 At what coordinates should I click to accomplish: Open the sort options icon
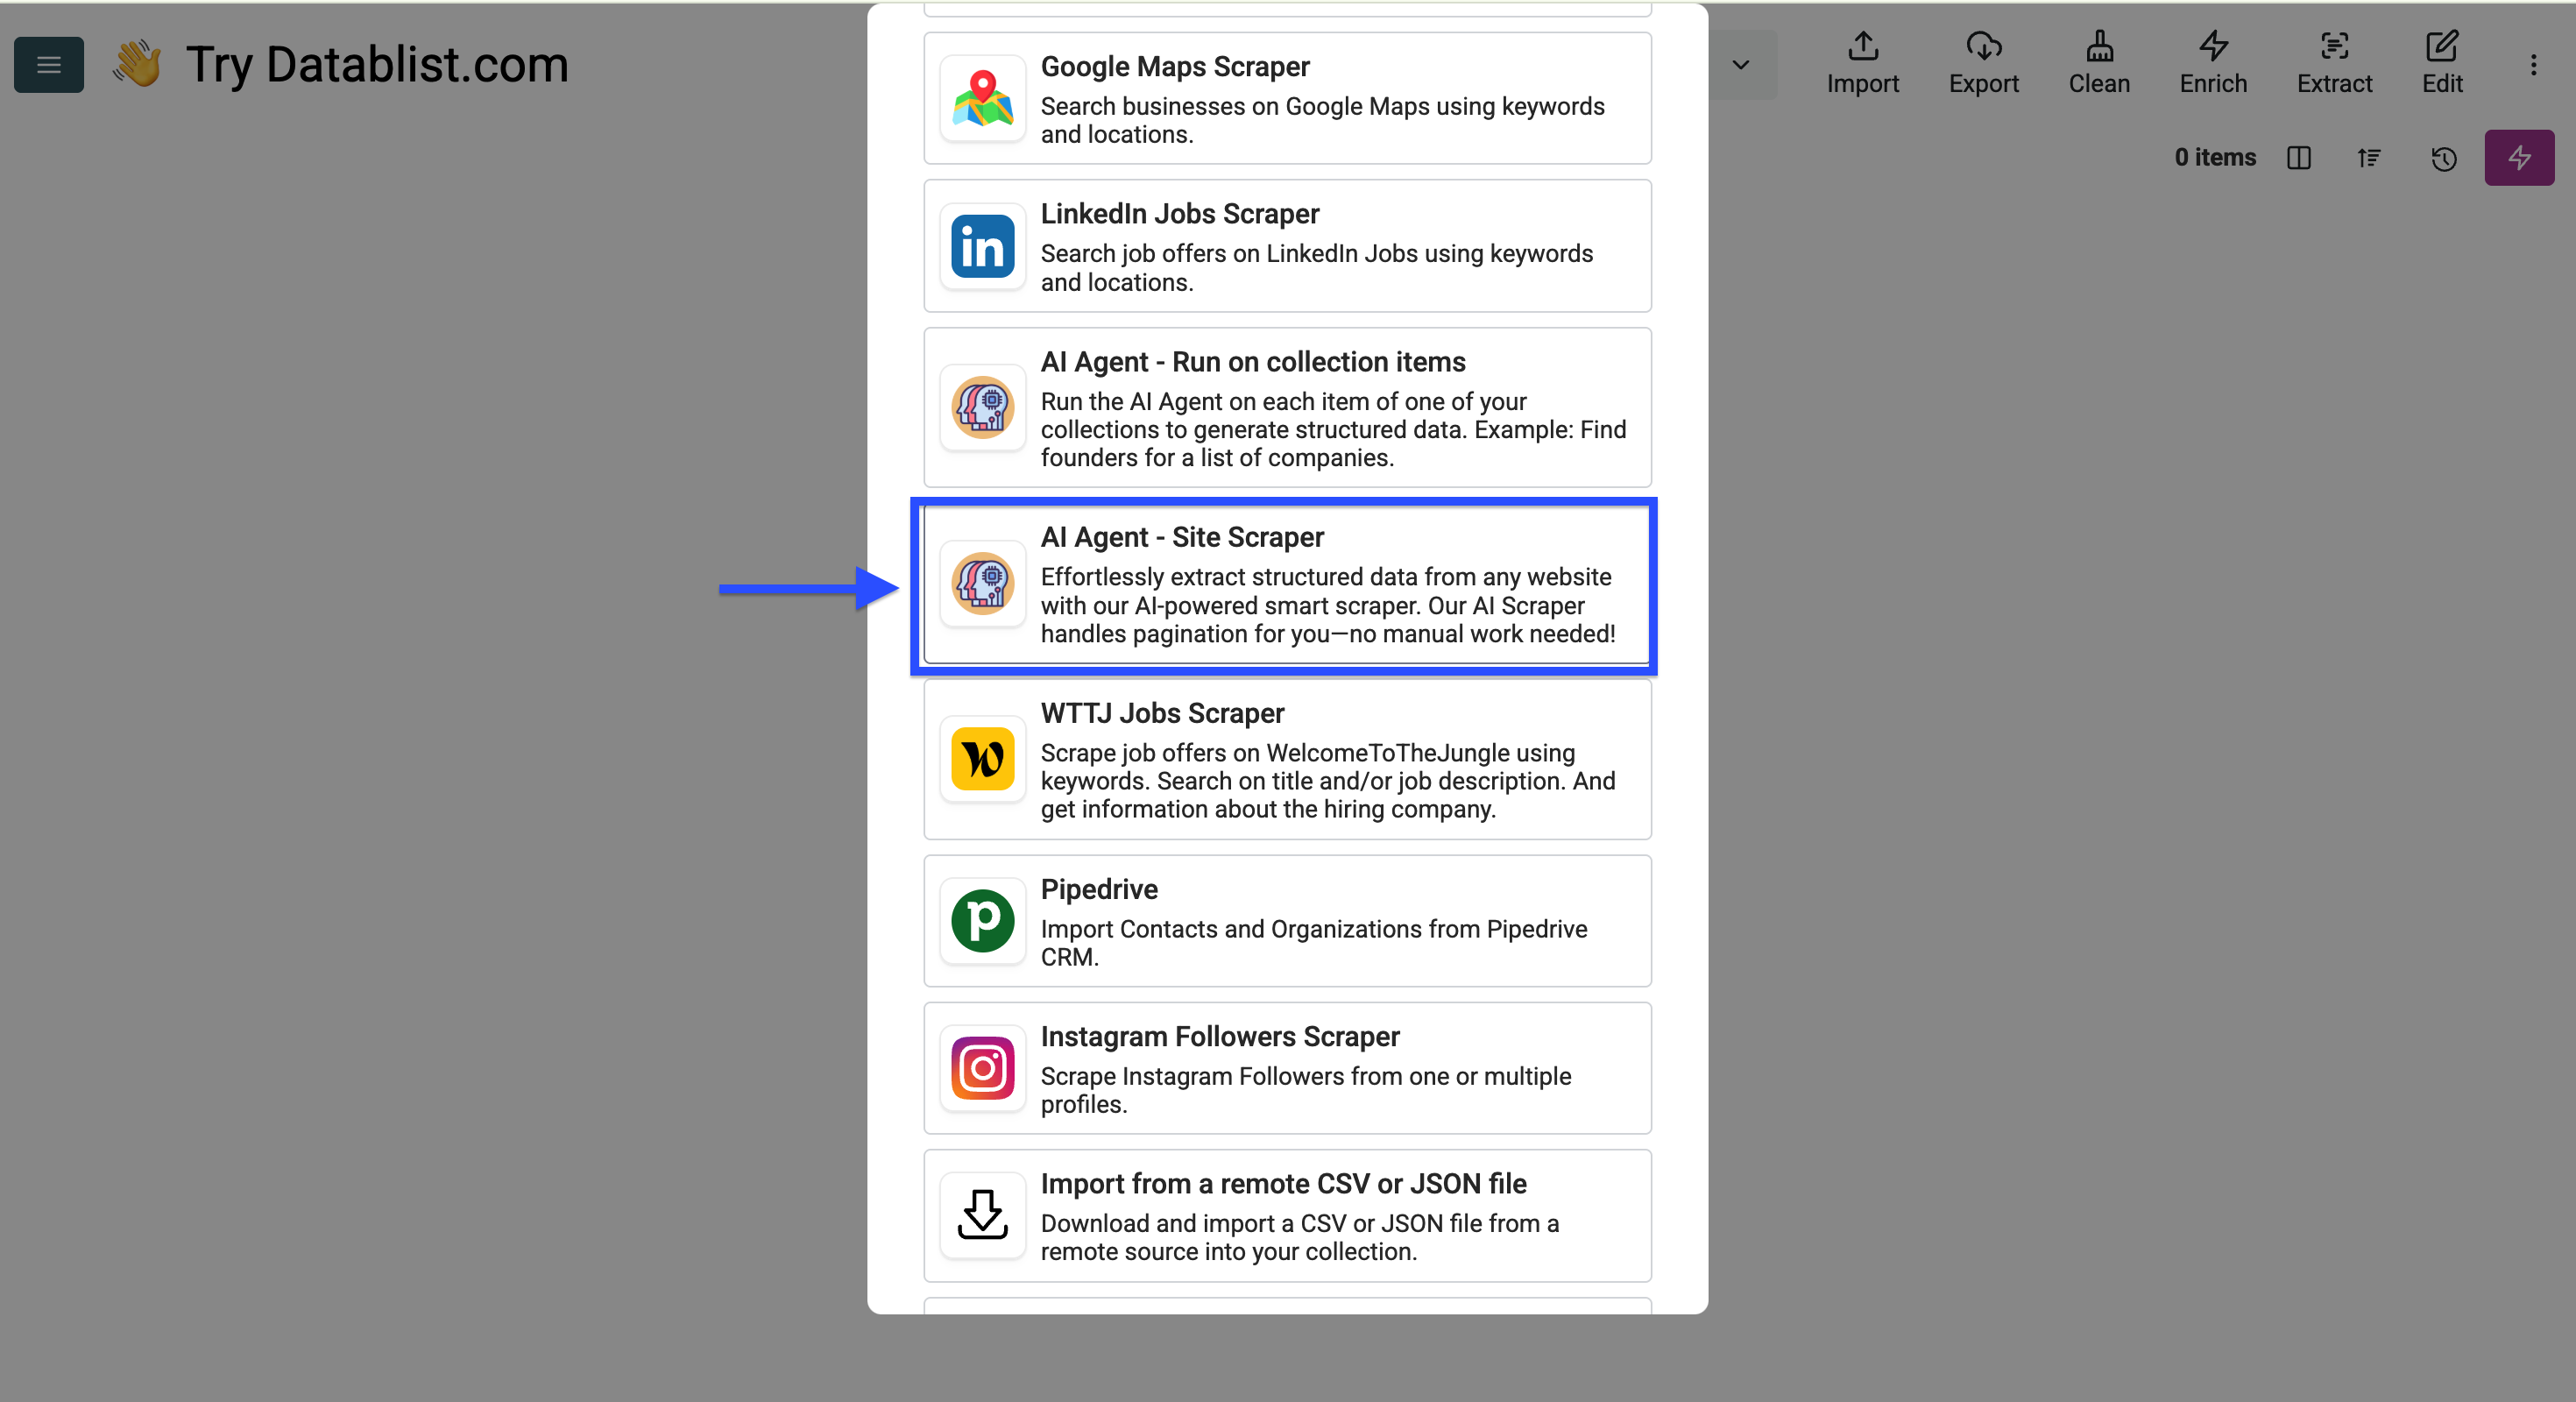point(2369,158)
